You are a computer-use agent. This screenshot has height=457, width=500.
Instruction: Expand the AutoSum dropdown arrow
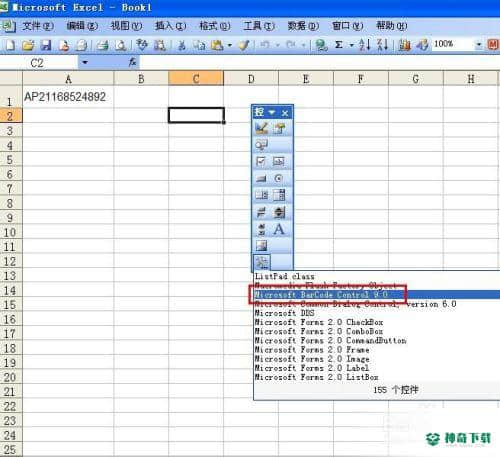click(351, 45)
